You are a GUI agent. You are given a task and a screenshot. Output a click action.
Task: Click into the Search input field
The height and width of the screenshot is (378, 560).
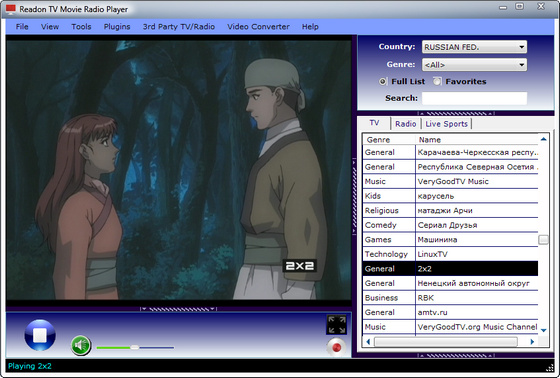tap(474, 98)
